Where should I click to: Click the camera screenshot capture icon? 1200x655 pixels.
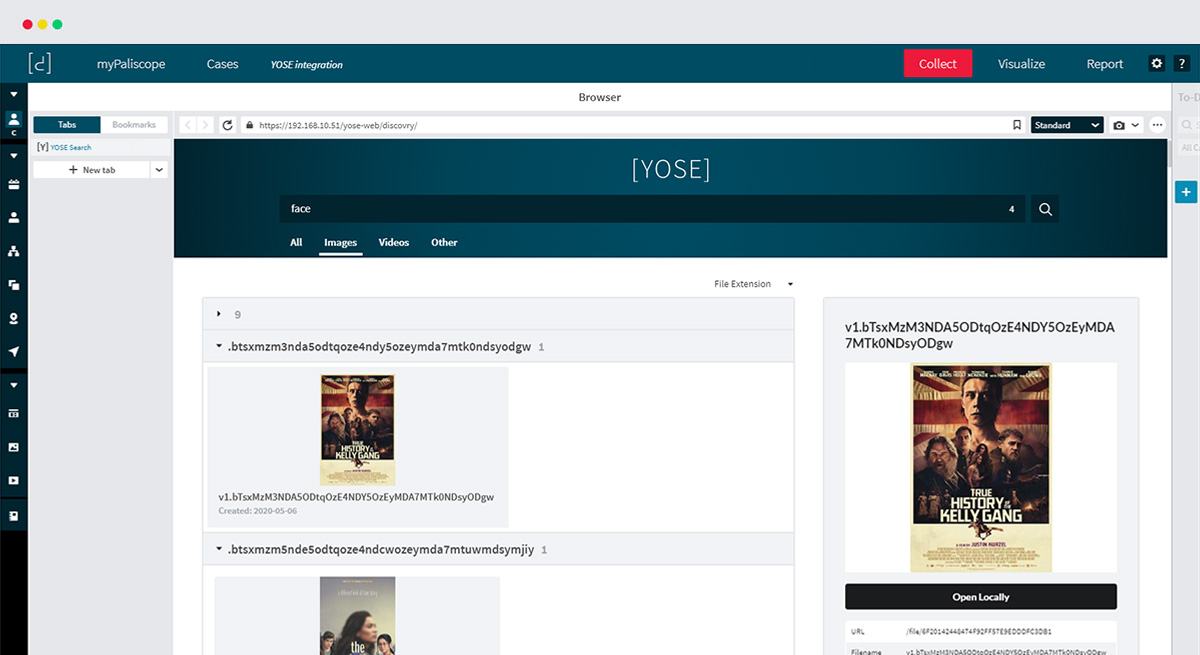(1119, 125)
